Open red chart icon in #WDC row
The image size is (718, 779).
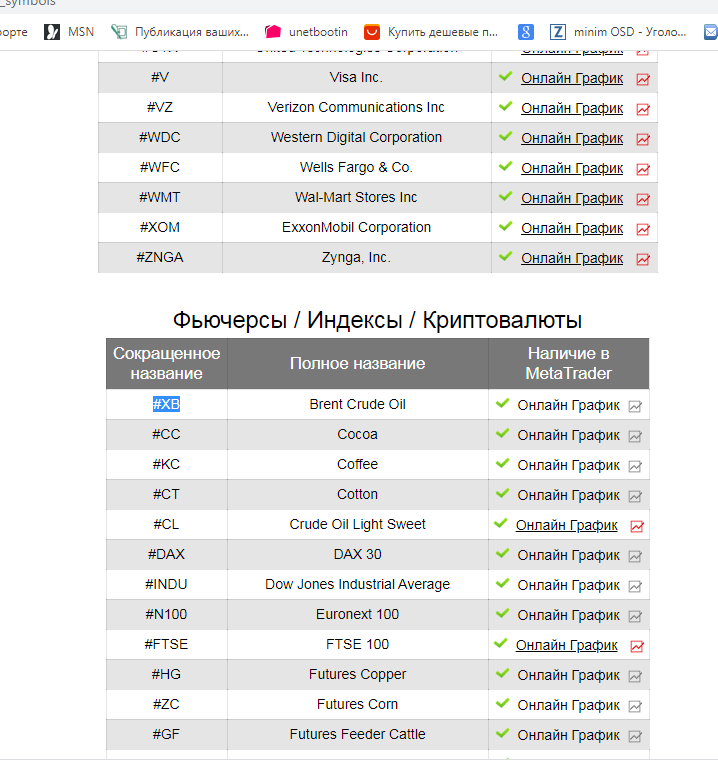643,139
